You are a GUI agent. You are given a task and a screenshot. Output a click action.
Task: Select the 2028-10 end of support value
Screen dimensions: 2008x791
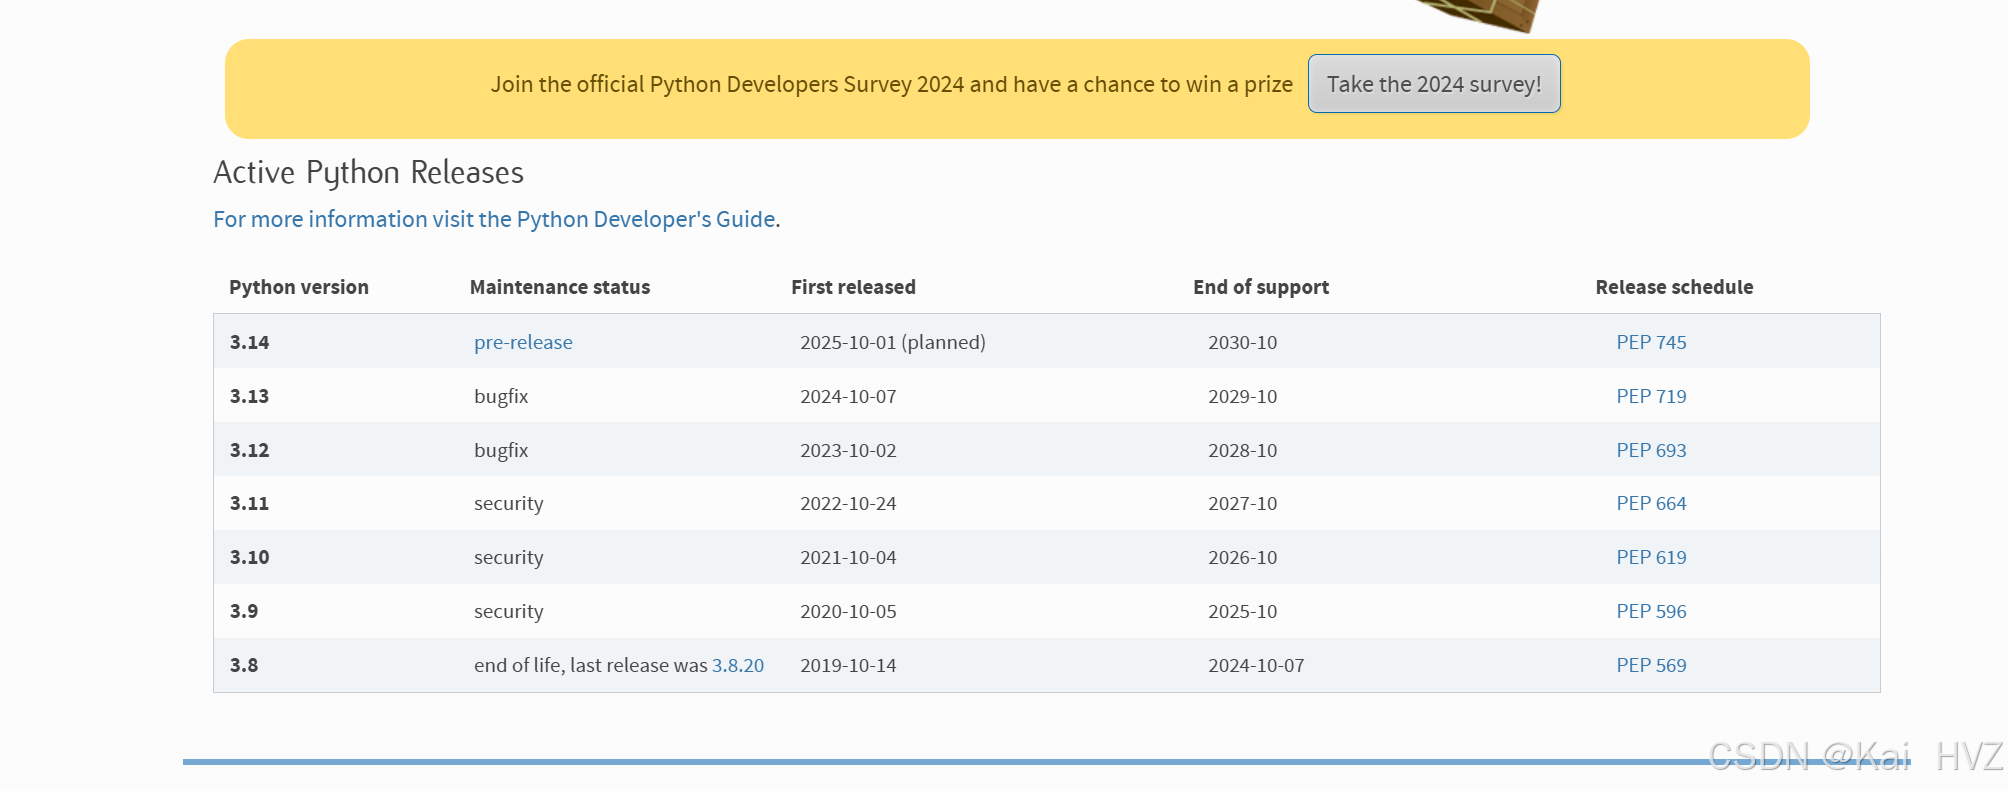pos(1243,450)
